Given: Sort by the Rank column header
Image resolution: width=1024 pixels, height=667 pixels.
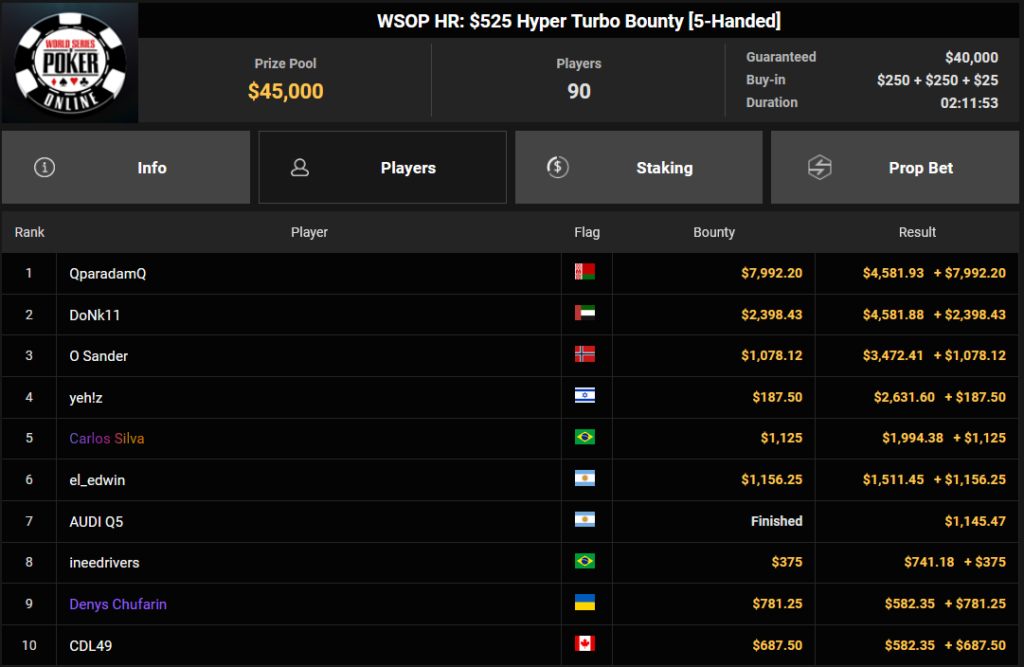Looking at the screenshot, I should click(x=29, y=232).
